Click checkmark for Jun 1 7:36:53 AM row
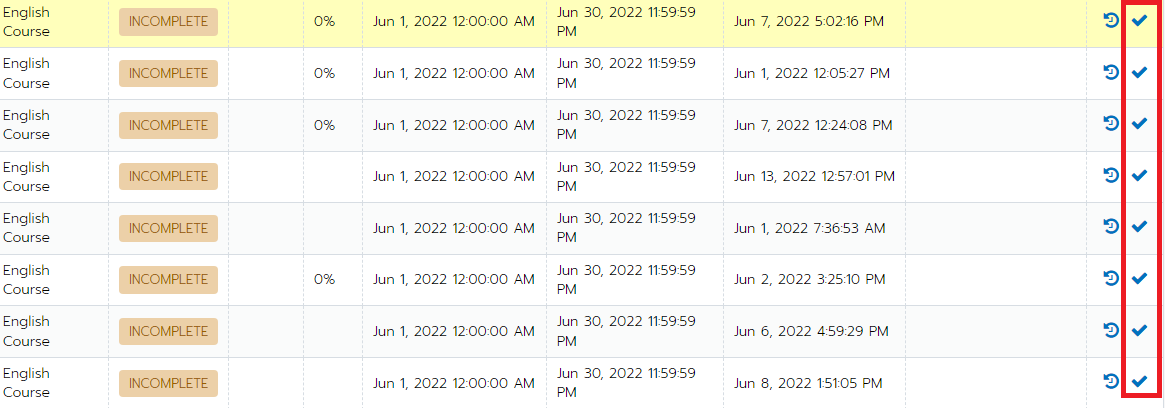1165x408 pixels. (x=1139, y=227)
